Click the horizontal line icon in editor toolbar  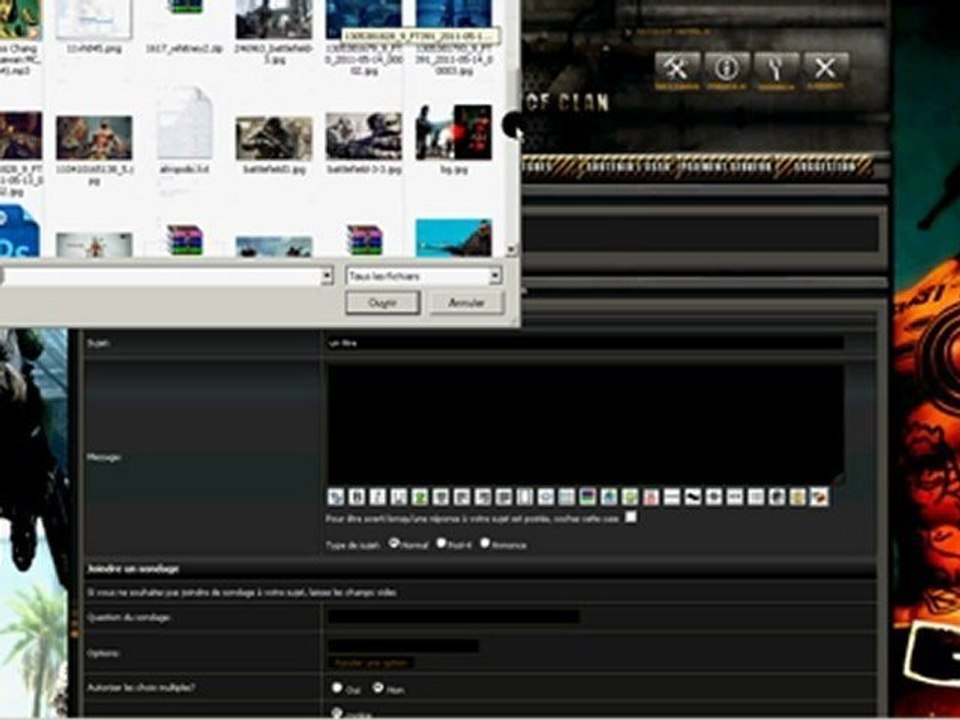click(672, 497)
